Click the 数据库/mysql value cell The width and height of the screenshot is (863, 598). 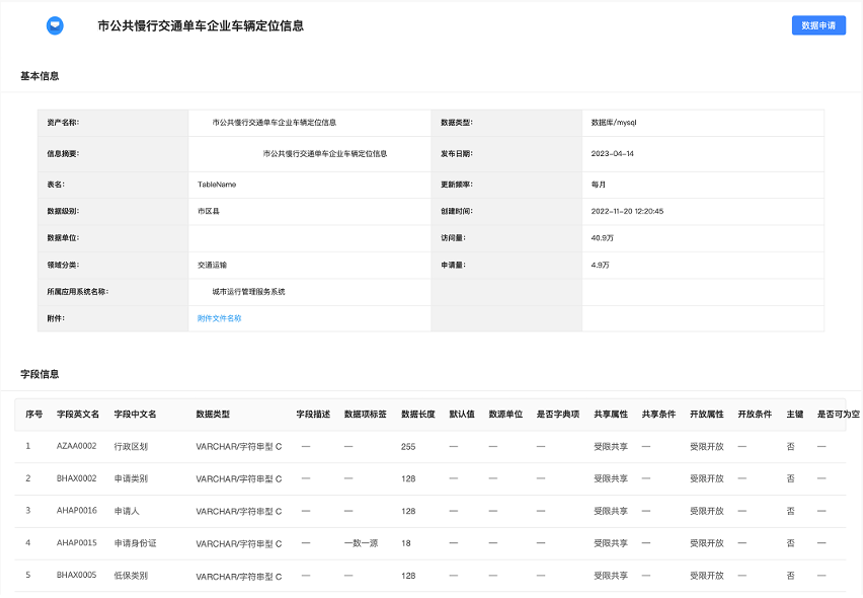[703, 123]
